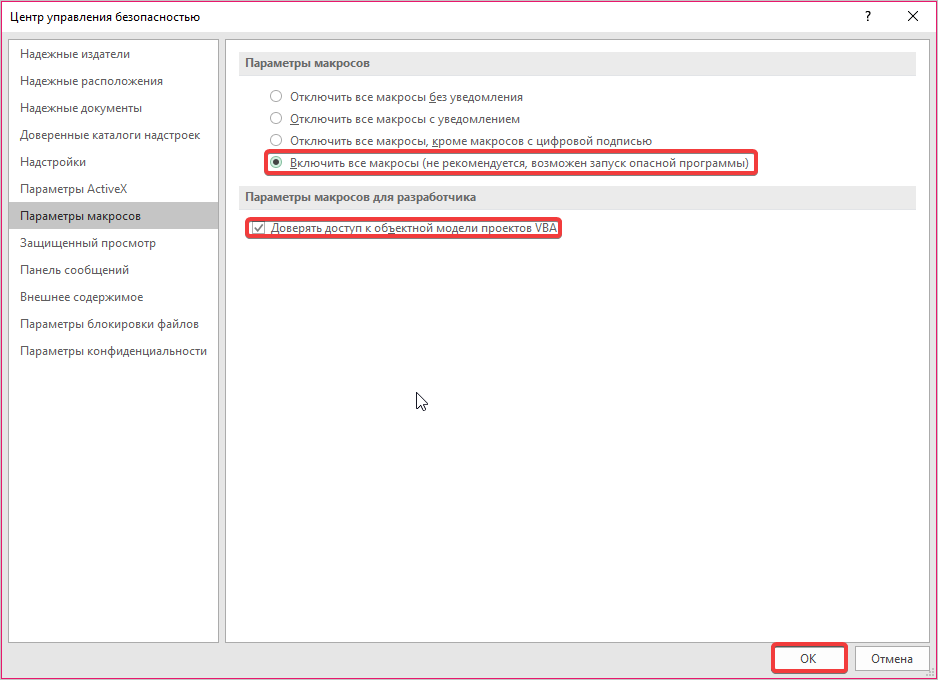Toggle 'Доверять доступ к объектной модели проектов VBA'
The height and width of the screenshot is (680, 938).
(x=258, y=228)
